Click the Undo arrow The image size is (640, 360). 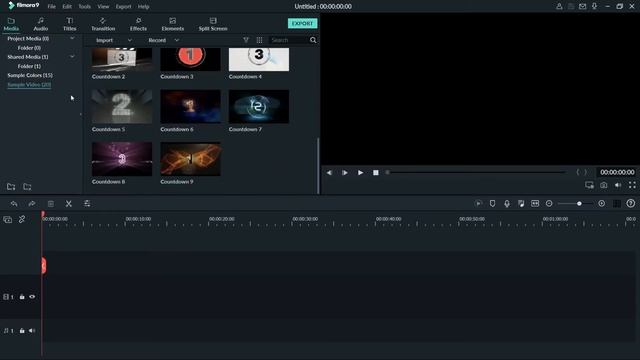(14, 204)
